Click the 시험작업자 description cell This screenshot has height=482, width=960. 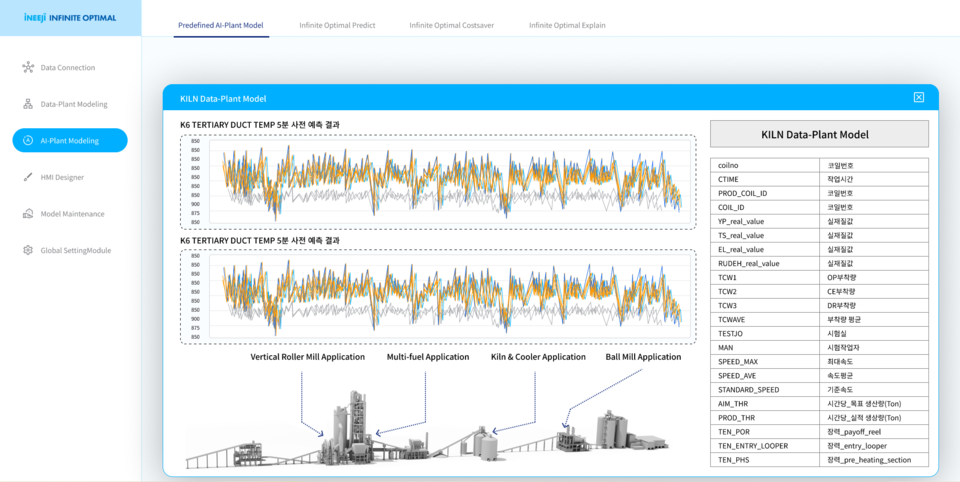[874, 348]
